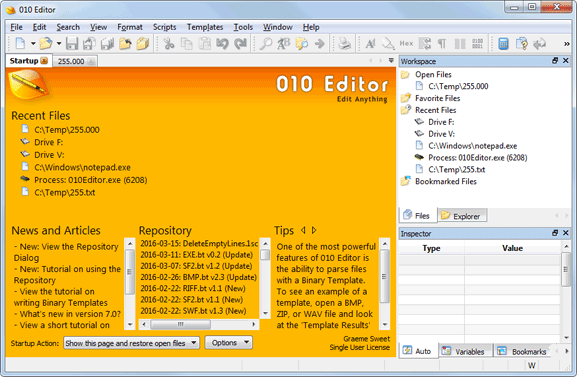Screen dimensions: 577x377
Task: Open the Startup Action dropdown
Action: (x=131, y=343)
